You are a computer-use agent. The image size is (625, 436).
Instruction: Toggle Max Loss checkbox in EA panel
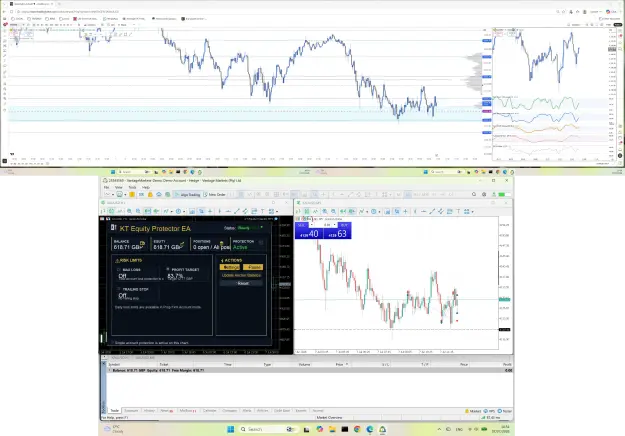pos(119,270)
